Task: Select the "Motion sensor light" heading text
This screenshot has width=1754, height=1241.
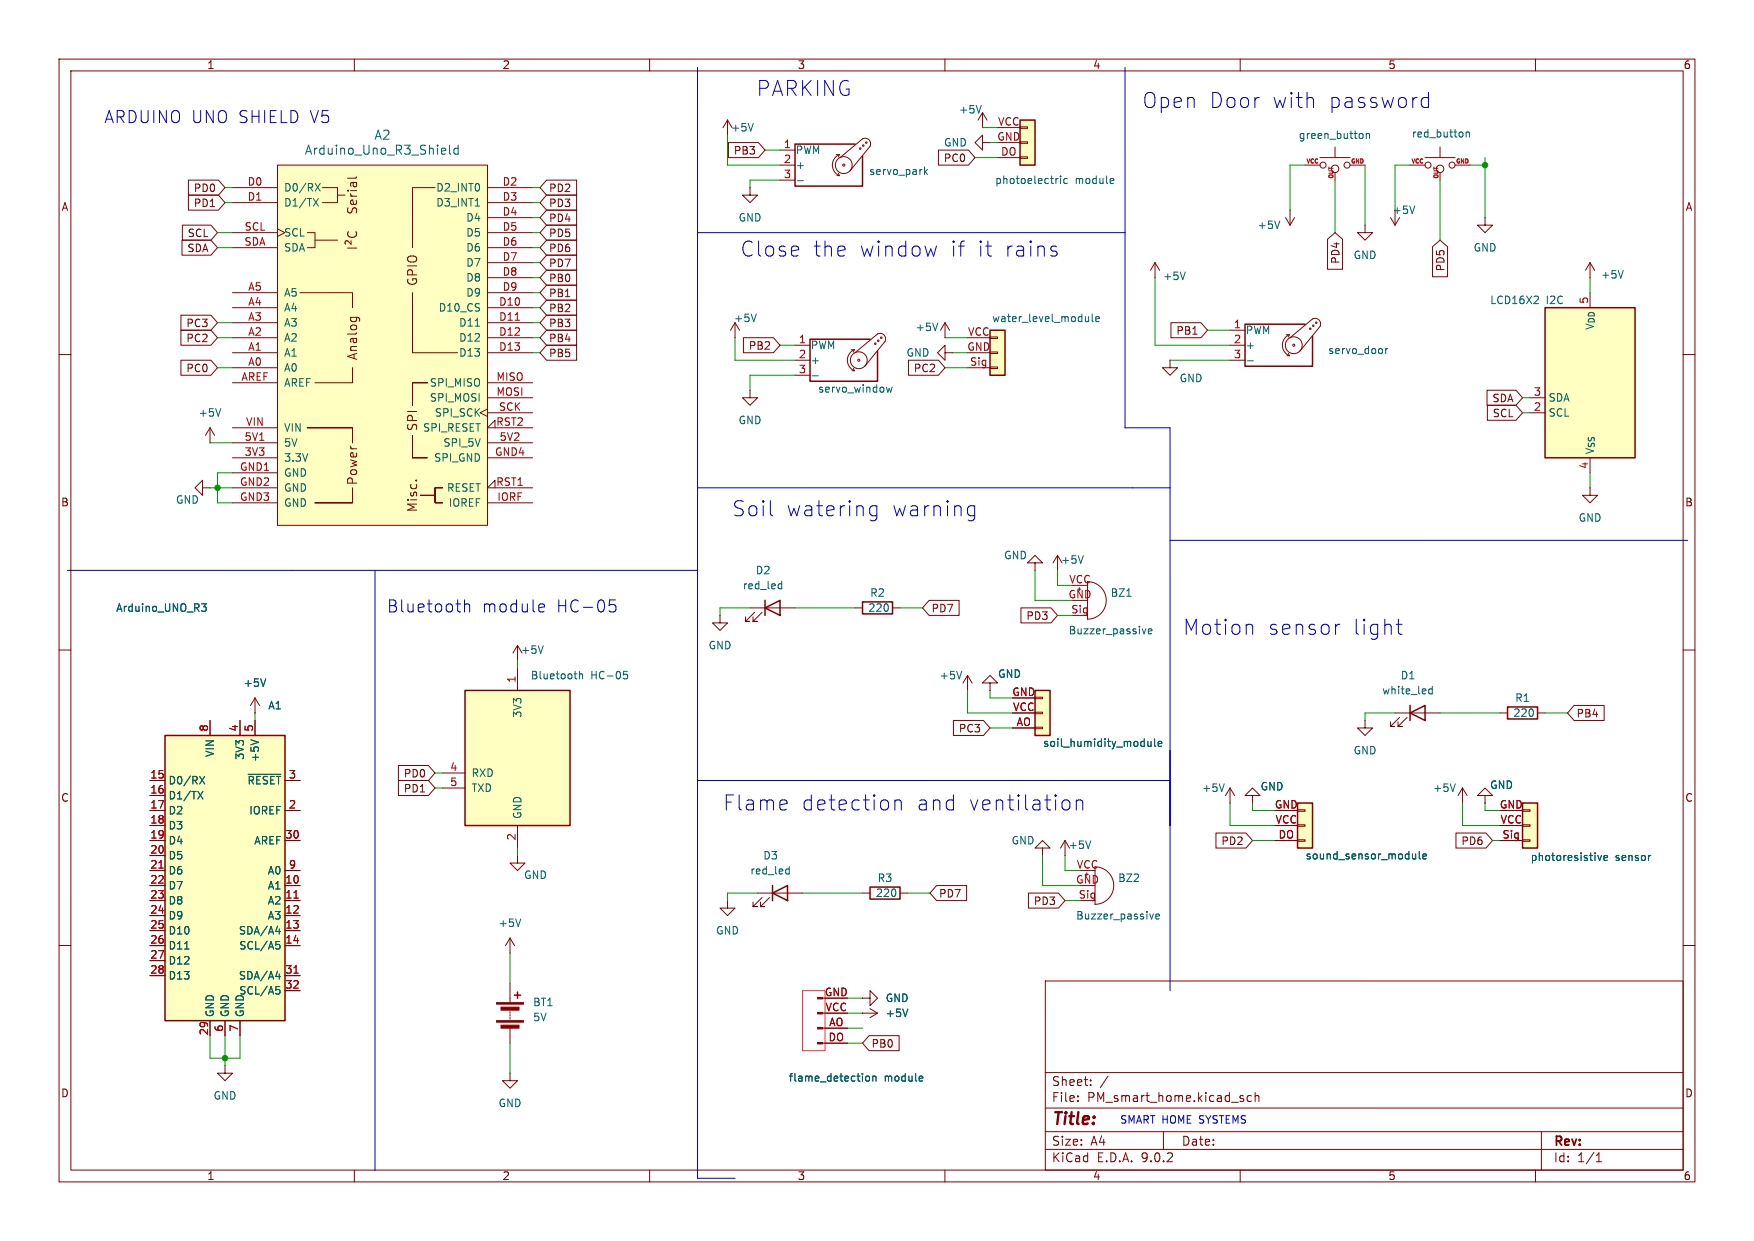Action: (1293, 628)
